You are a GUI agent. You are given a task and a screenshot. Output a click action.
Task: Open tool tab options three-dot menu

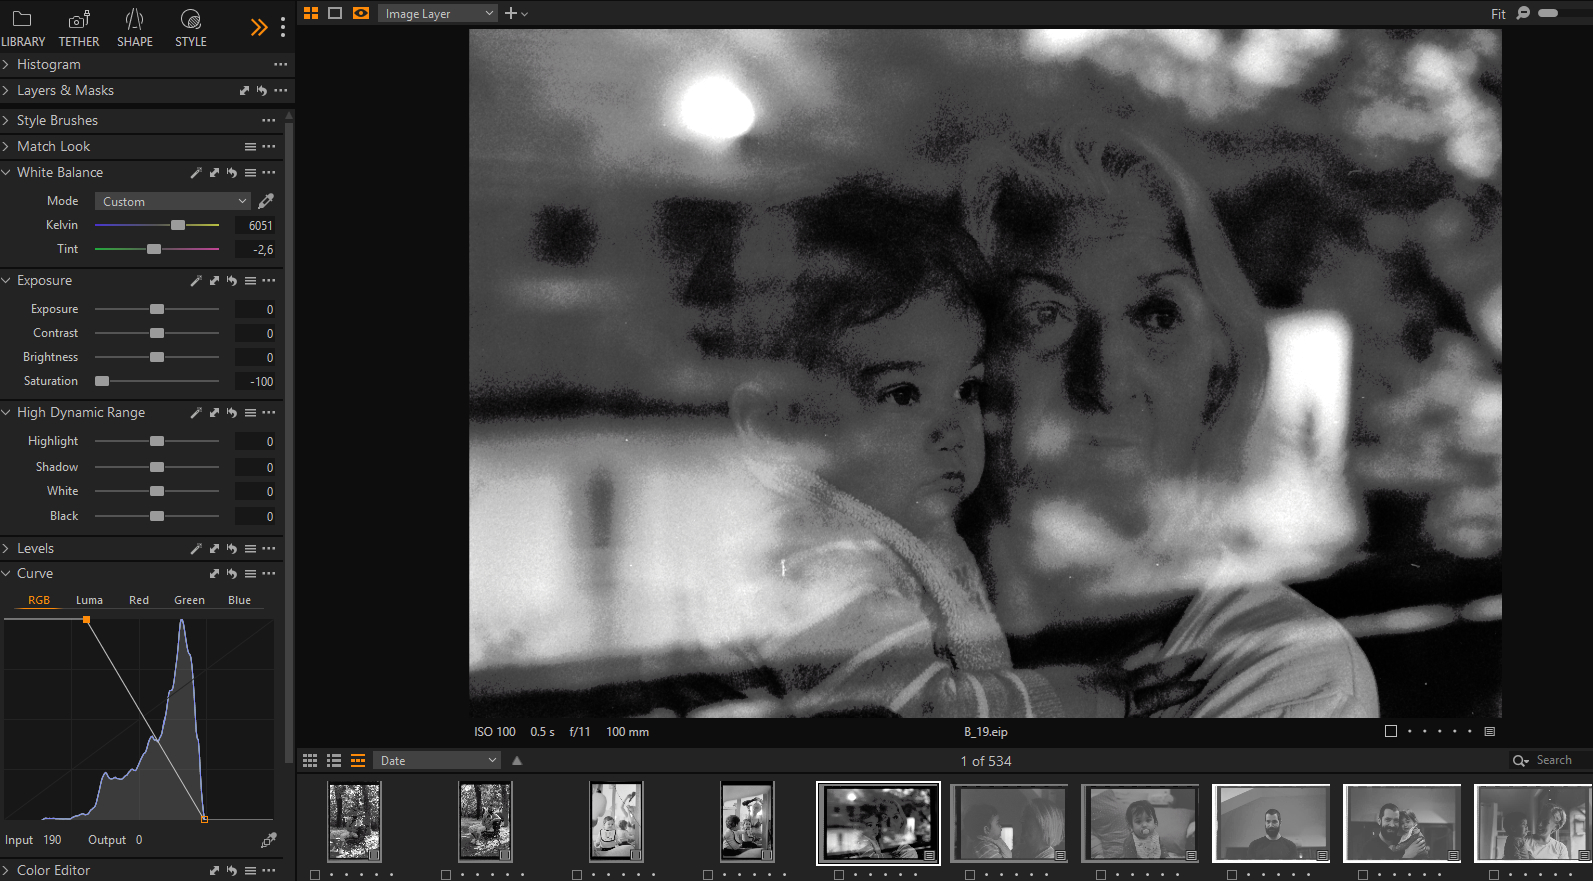[x=283, y=27]
